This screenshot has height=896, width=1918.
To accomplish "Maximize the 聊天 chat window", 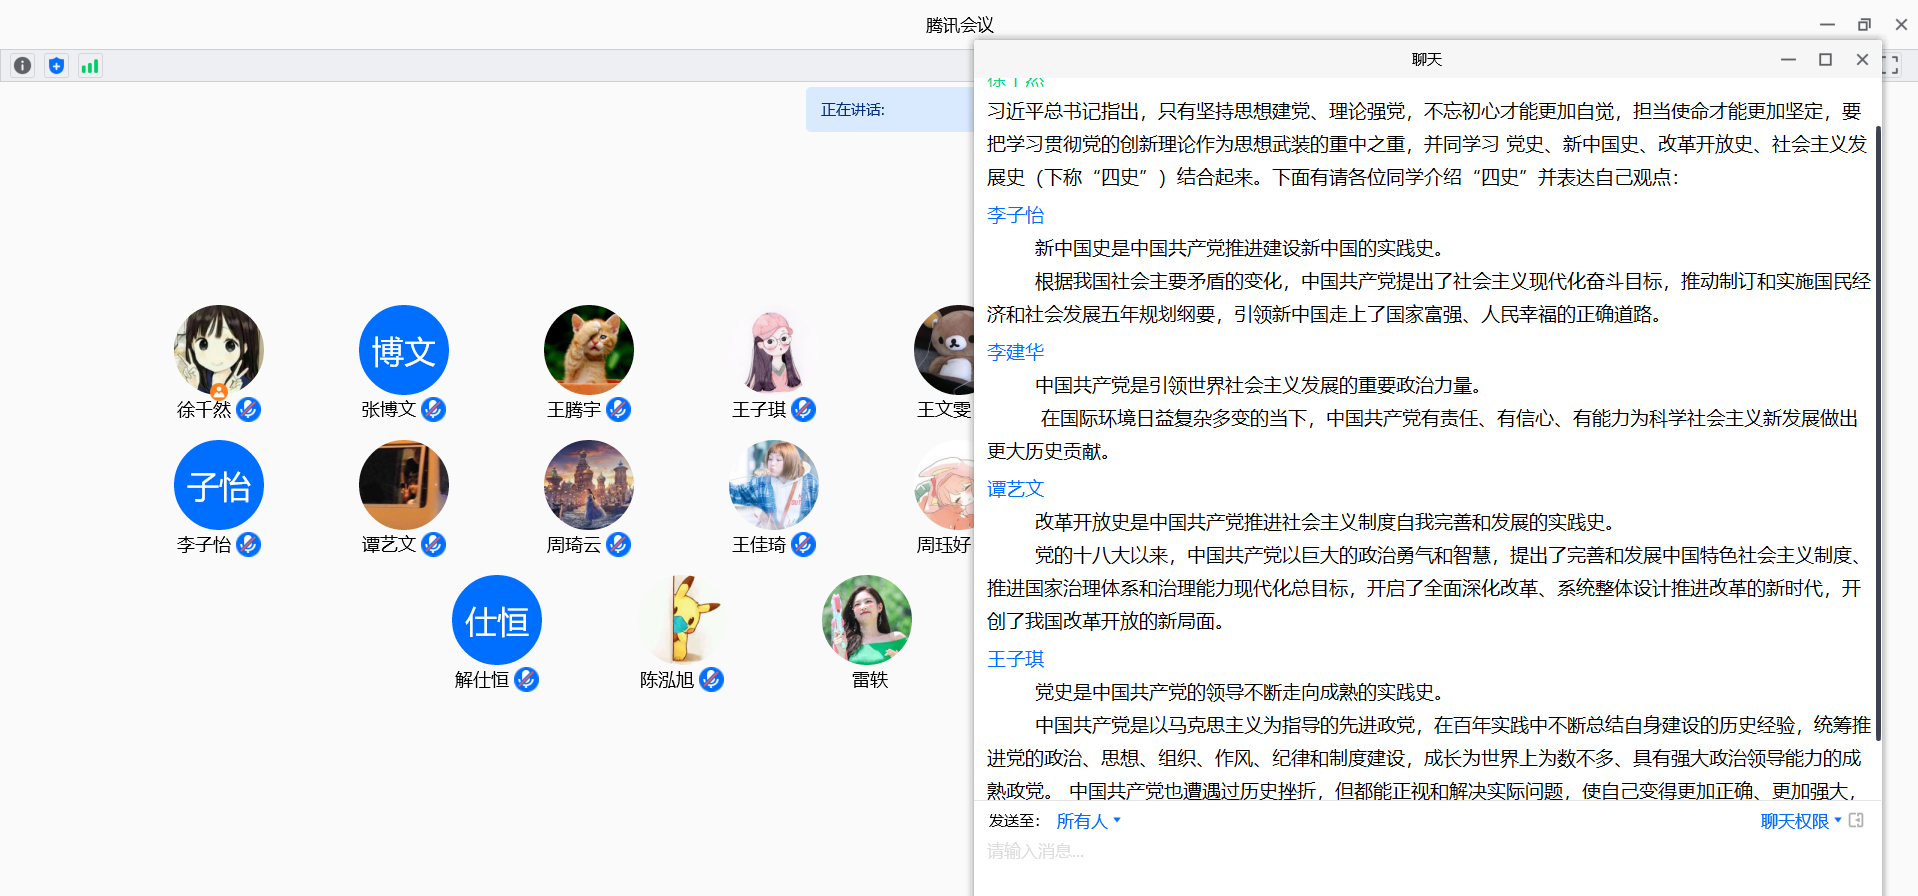I will (1825, 60).
